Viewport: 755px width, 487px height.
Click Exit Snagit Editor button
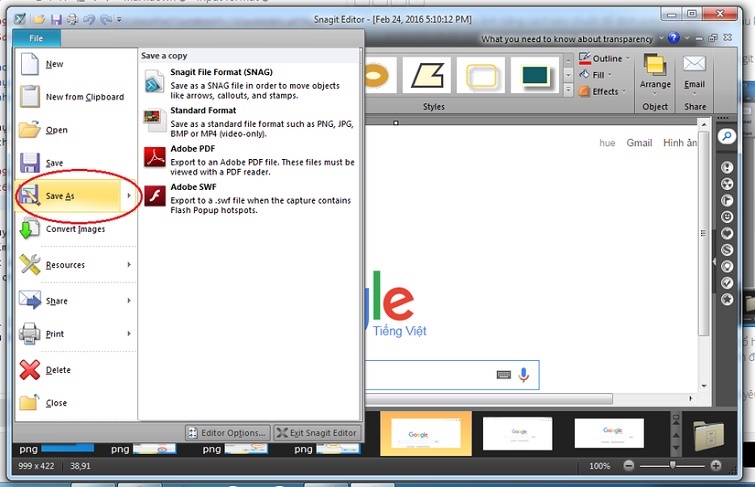click(317, 433)
